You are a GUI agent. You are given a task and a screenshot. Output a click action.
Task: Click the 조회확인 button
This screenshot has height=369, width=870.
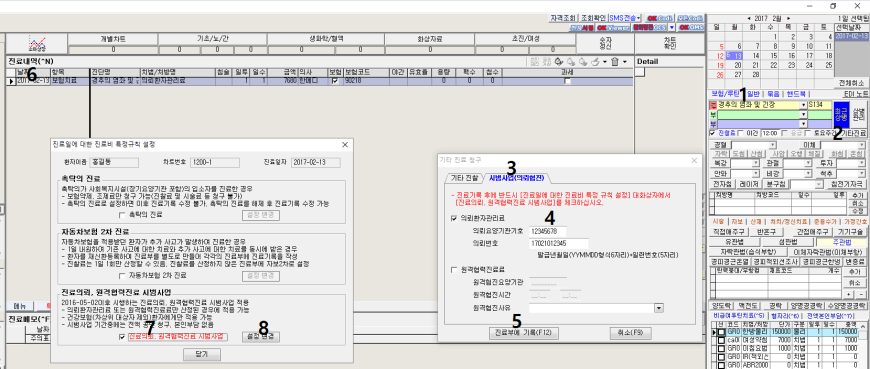pyautogui.click(x=593, y=18)
